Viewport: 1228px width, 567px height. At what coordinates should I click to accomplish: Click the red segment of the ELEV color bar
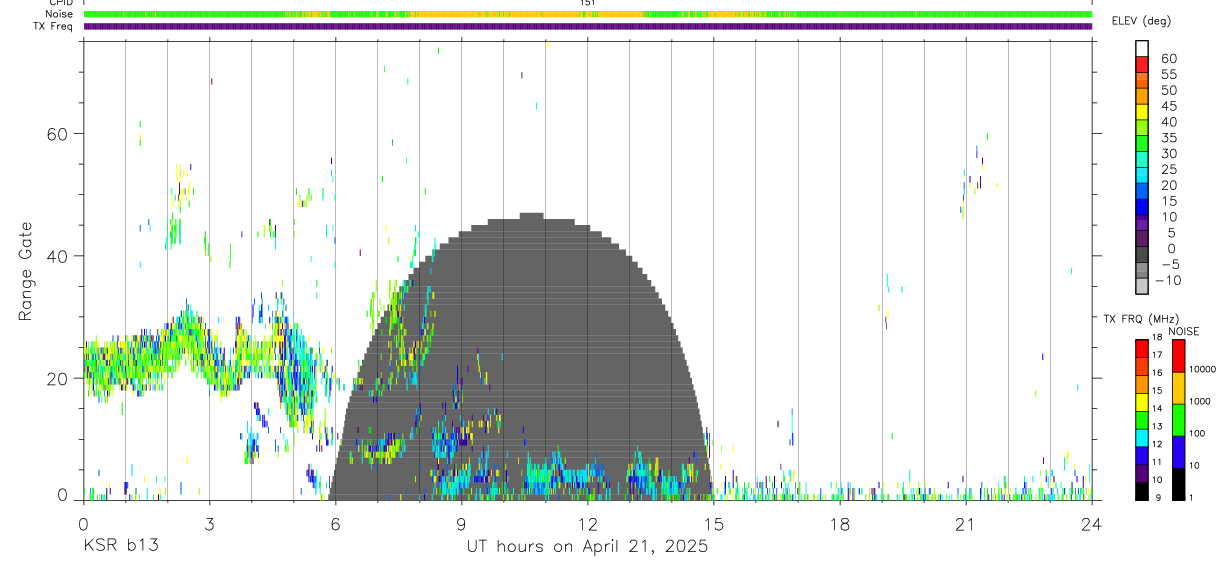click(x=1142, y=65)
